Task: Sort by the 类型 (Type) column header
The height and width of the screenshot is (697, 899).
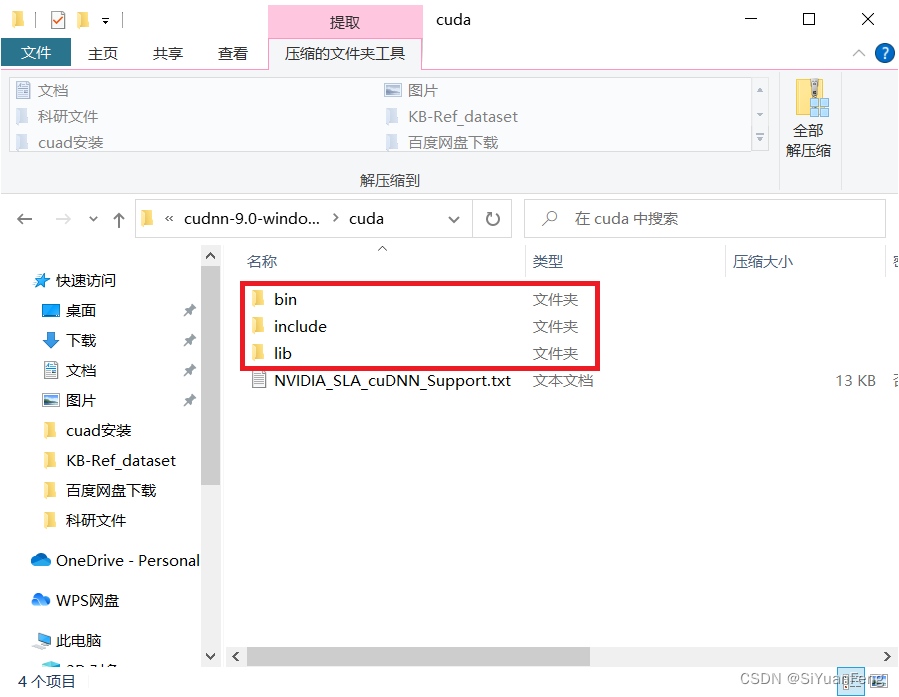Action: tap(548, 261)
